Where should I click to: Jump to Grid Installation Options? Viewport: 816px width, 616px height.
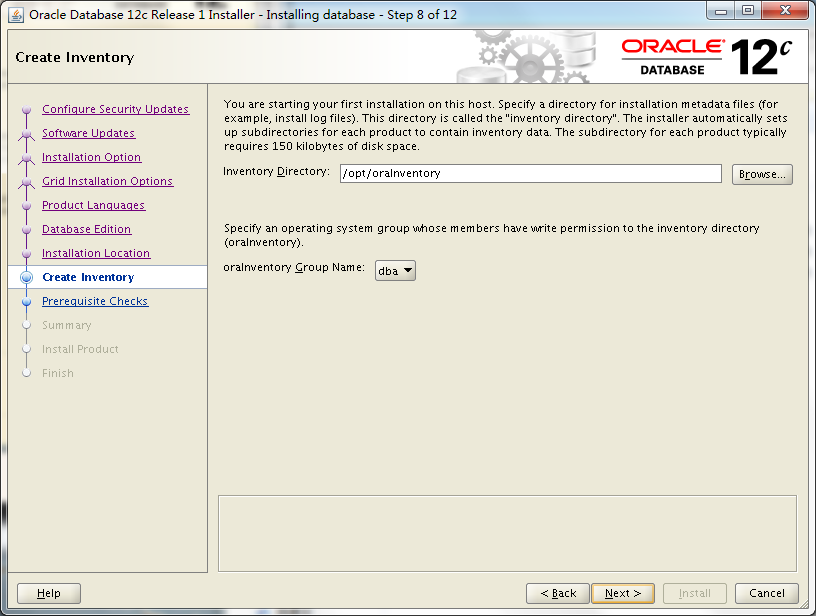(x=107, y=181)
